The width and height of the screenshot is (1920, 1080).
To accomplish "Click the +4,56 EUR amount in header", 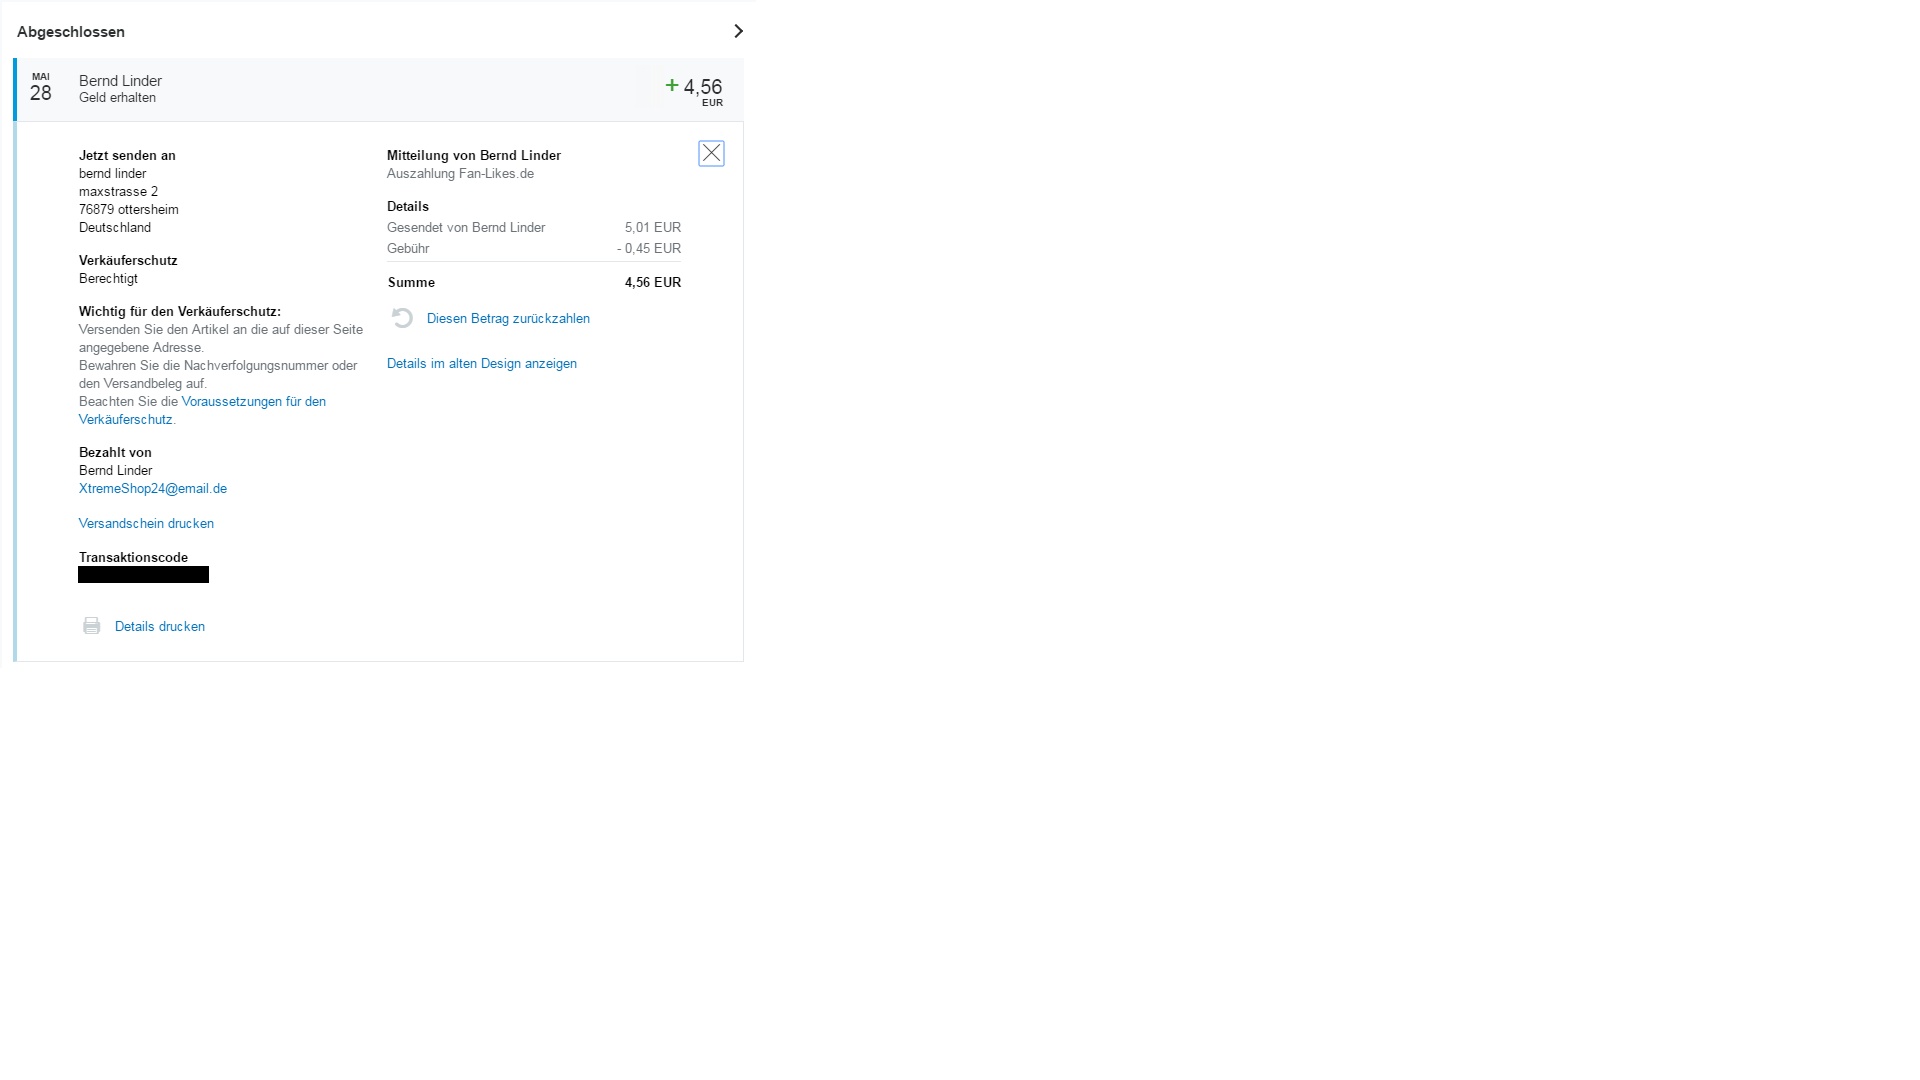I will tap(703, 89).
